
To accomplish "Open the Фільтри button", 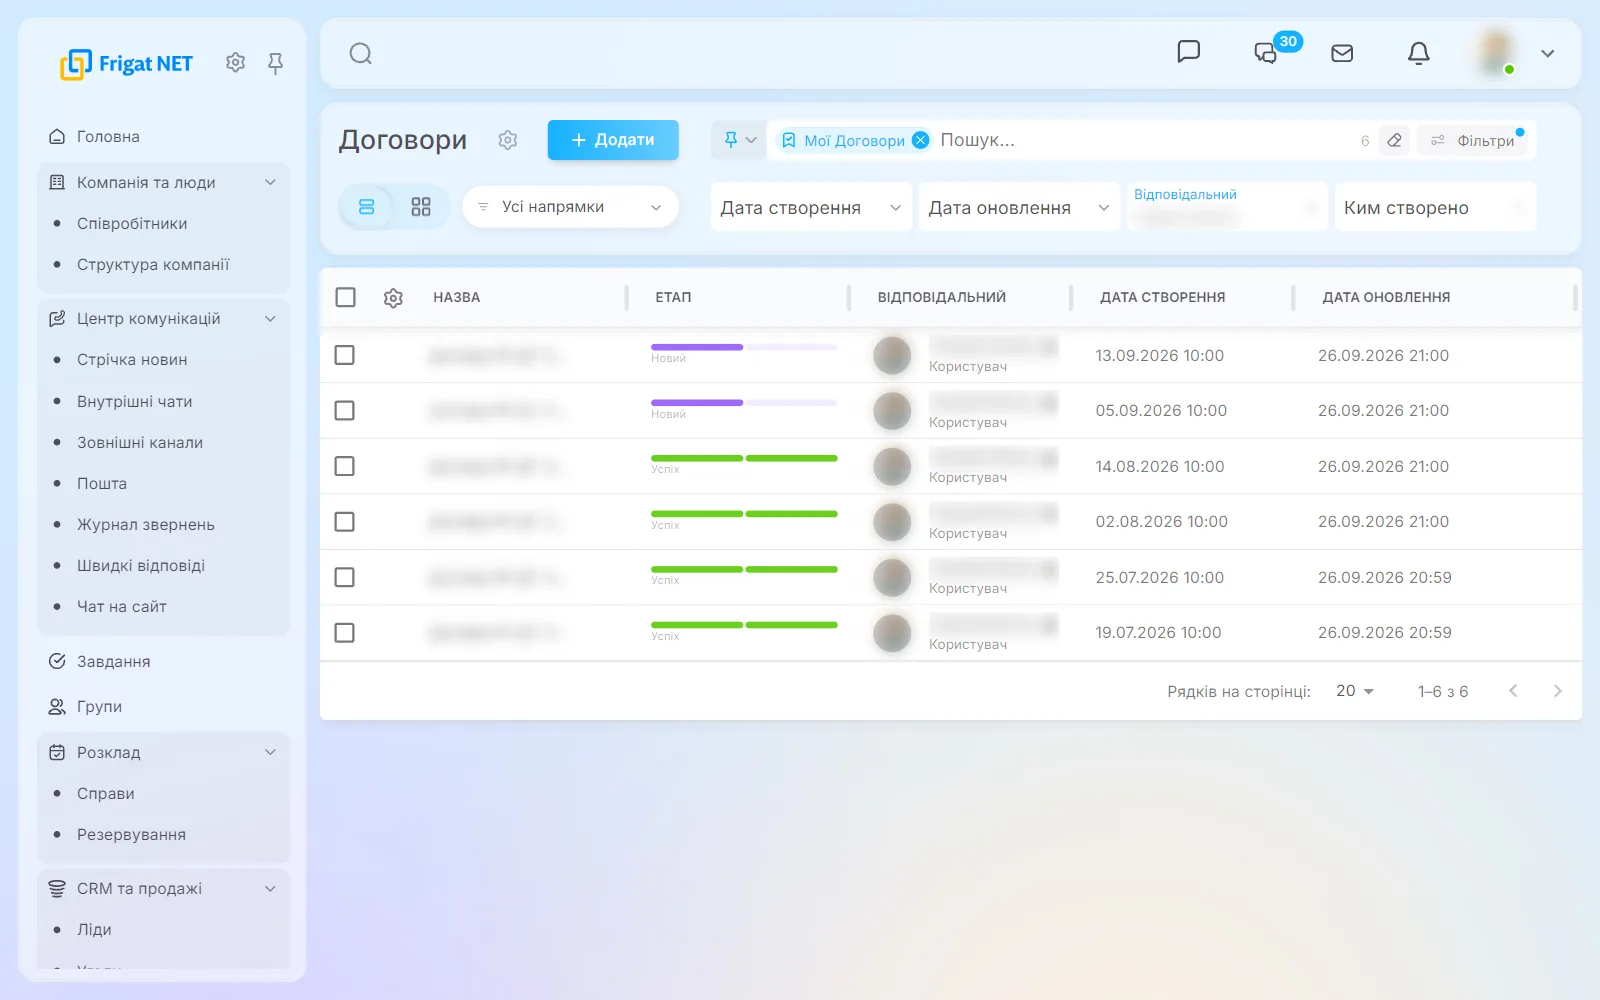I will point(1473,140).
